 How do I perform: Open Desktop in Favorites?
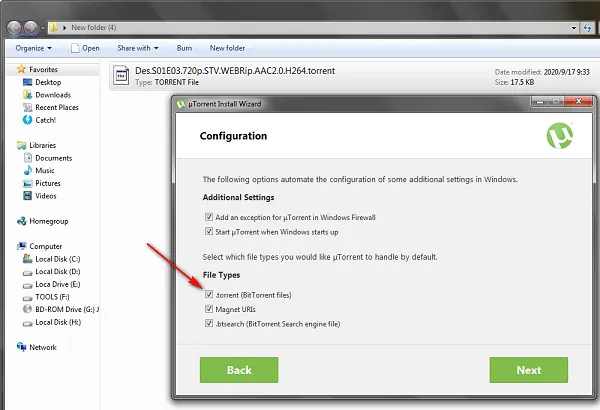click(48, 82)
